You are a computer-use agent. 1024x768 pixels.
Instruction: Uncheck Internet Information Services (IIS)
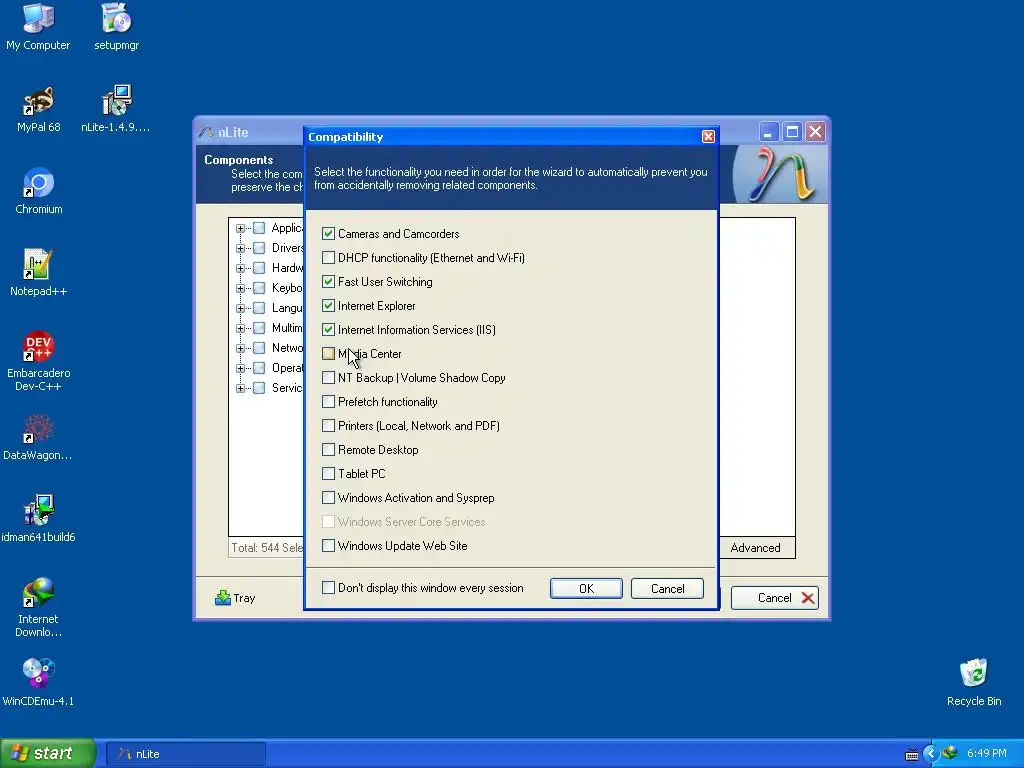pos(328,330)
